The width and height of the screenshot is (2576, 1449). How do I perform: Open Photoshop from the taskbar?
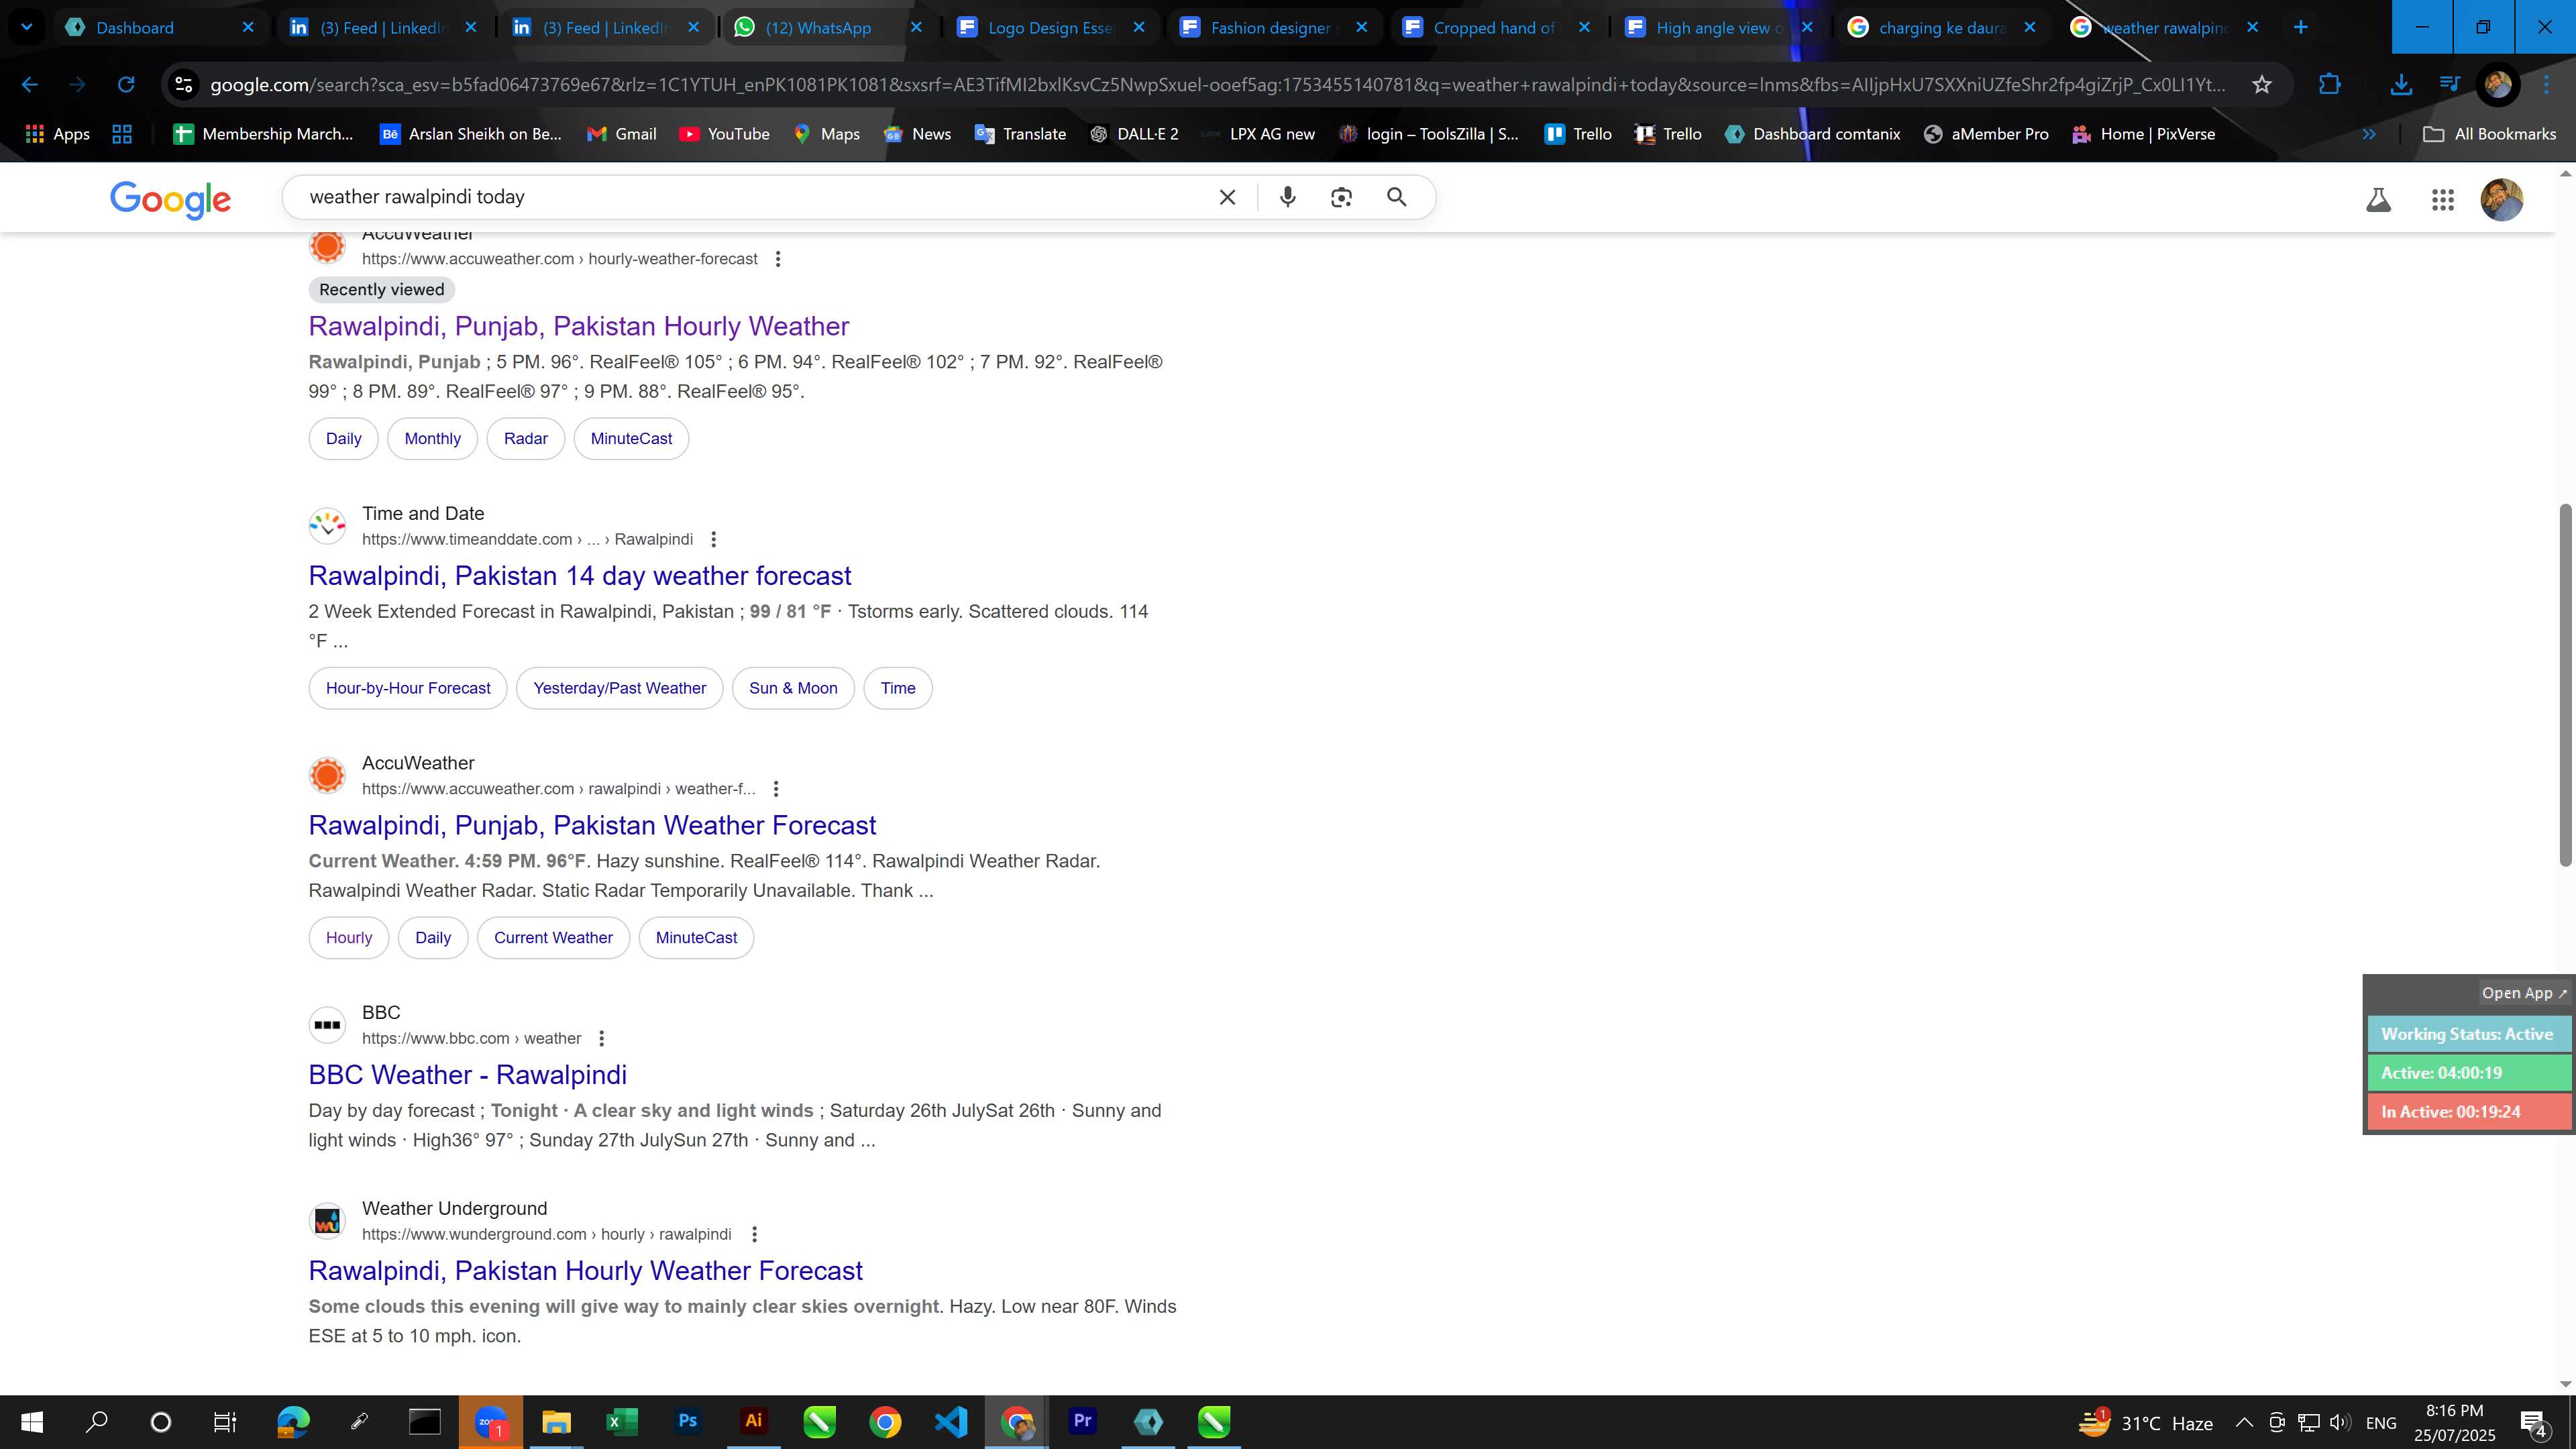pos(687,1421)
